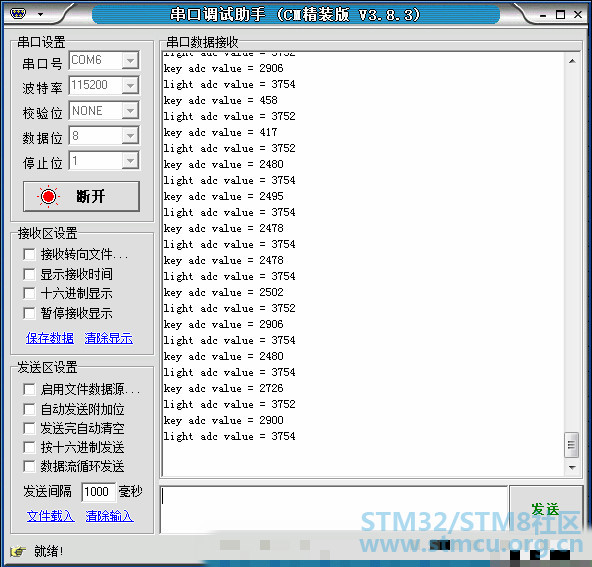Screen dimensions: 592x567
Task: Click the receive area scrollbar thumb
Action: click(x=571, y=445)
